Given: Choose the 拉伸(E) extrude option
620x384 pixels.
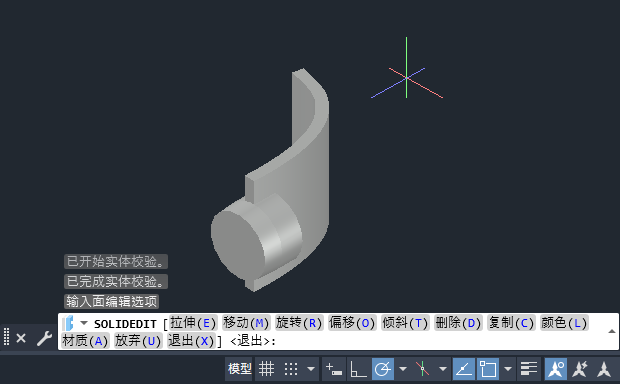Looking at the screenshot, I should coord(193,323).
